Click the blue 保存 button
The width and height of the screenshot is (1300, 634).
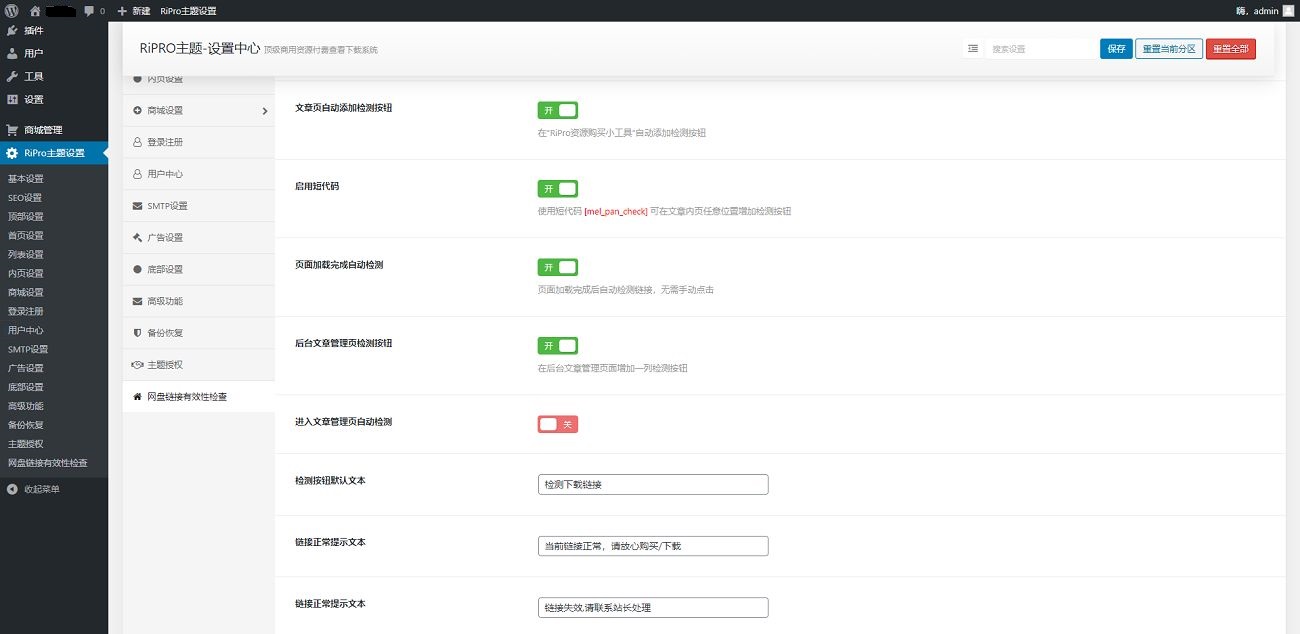tap(1116, 49)
